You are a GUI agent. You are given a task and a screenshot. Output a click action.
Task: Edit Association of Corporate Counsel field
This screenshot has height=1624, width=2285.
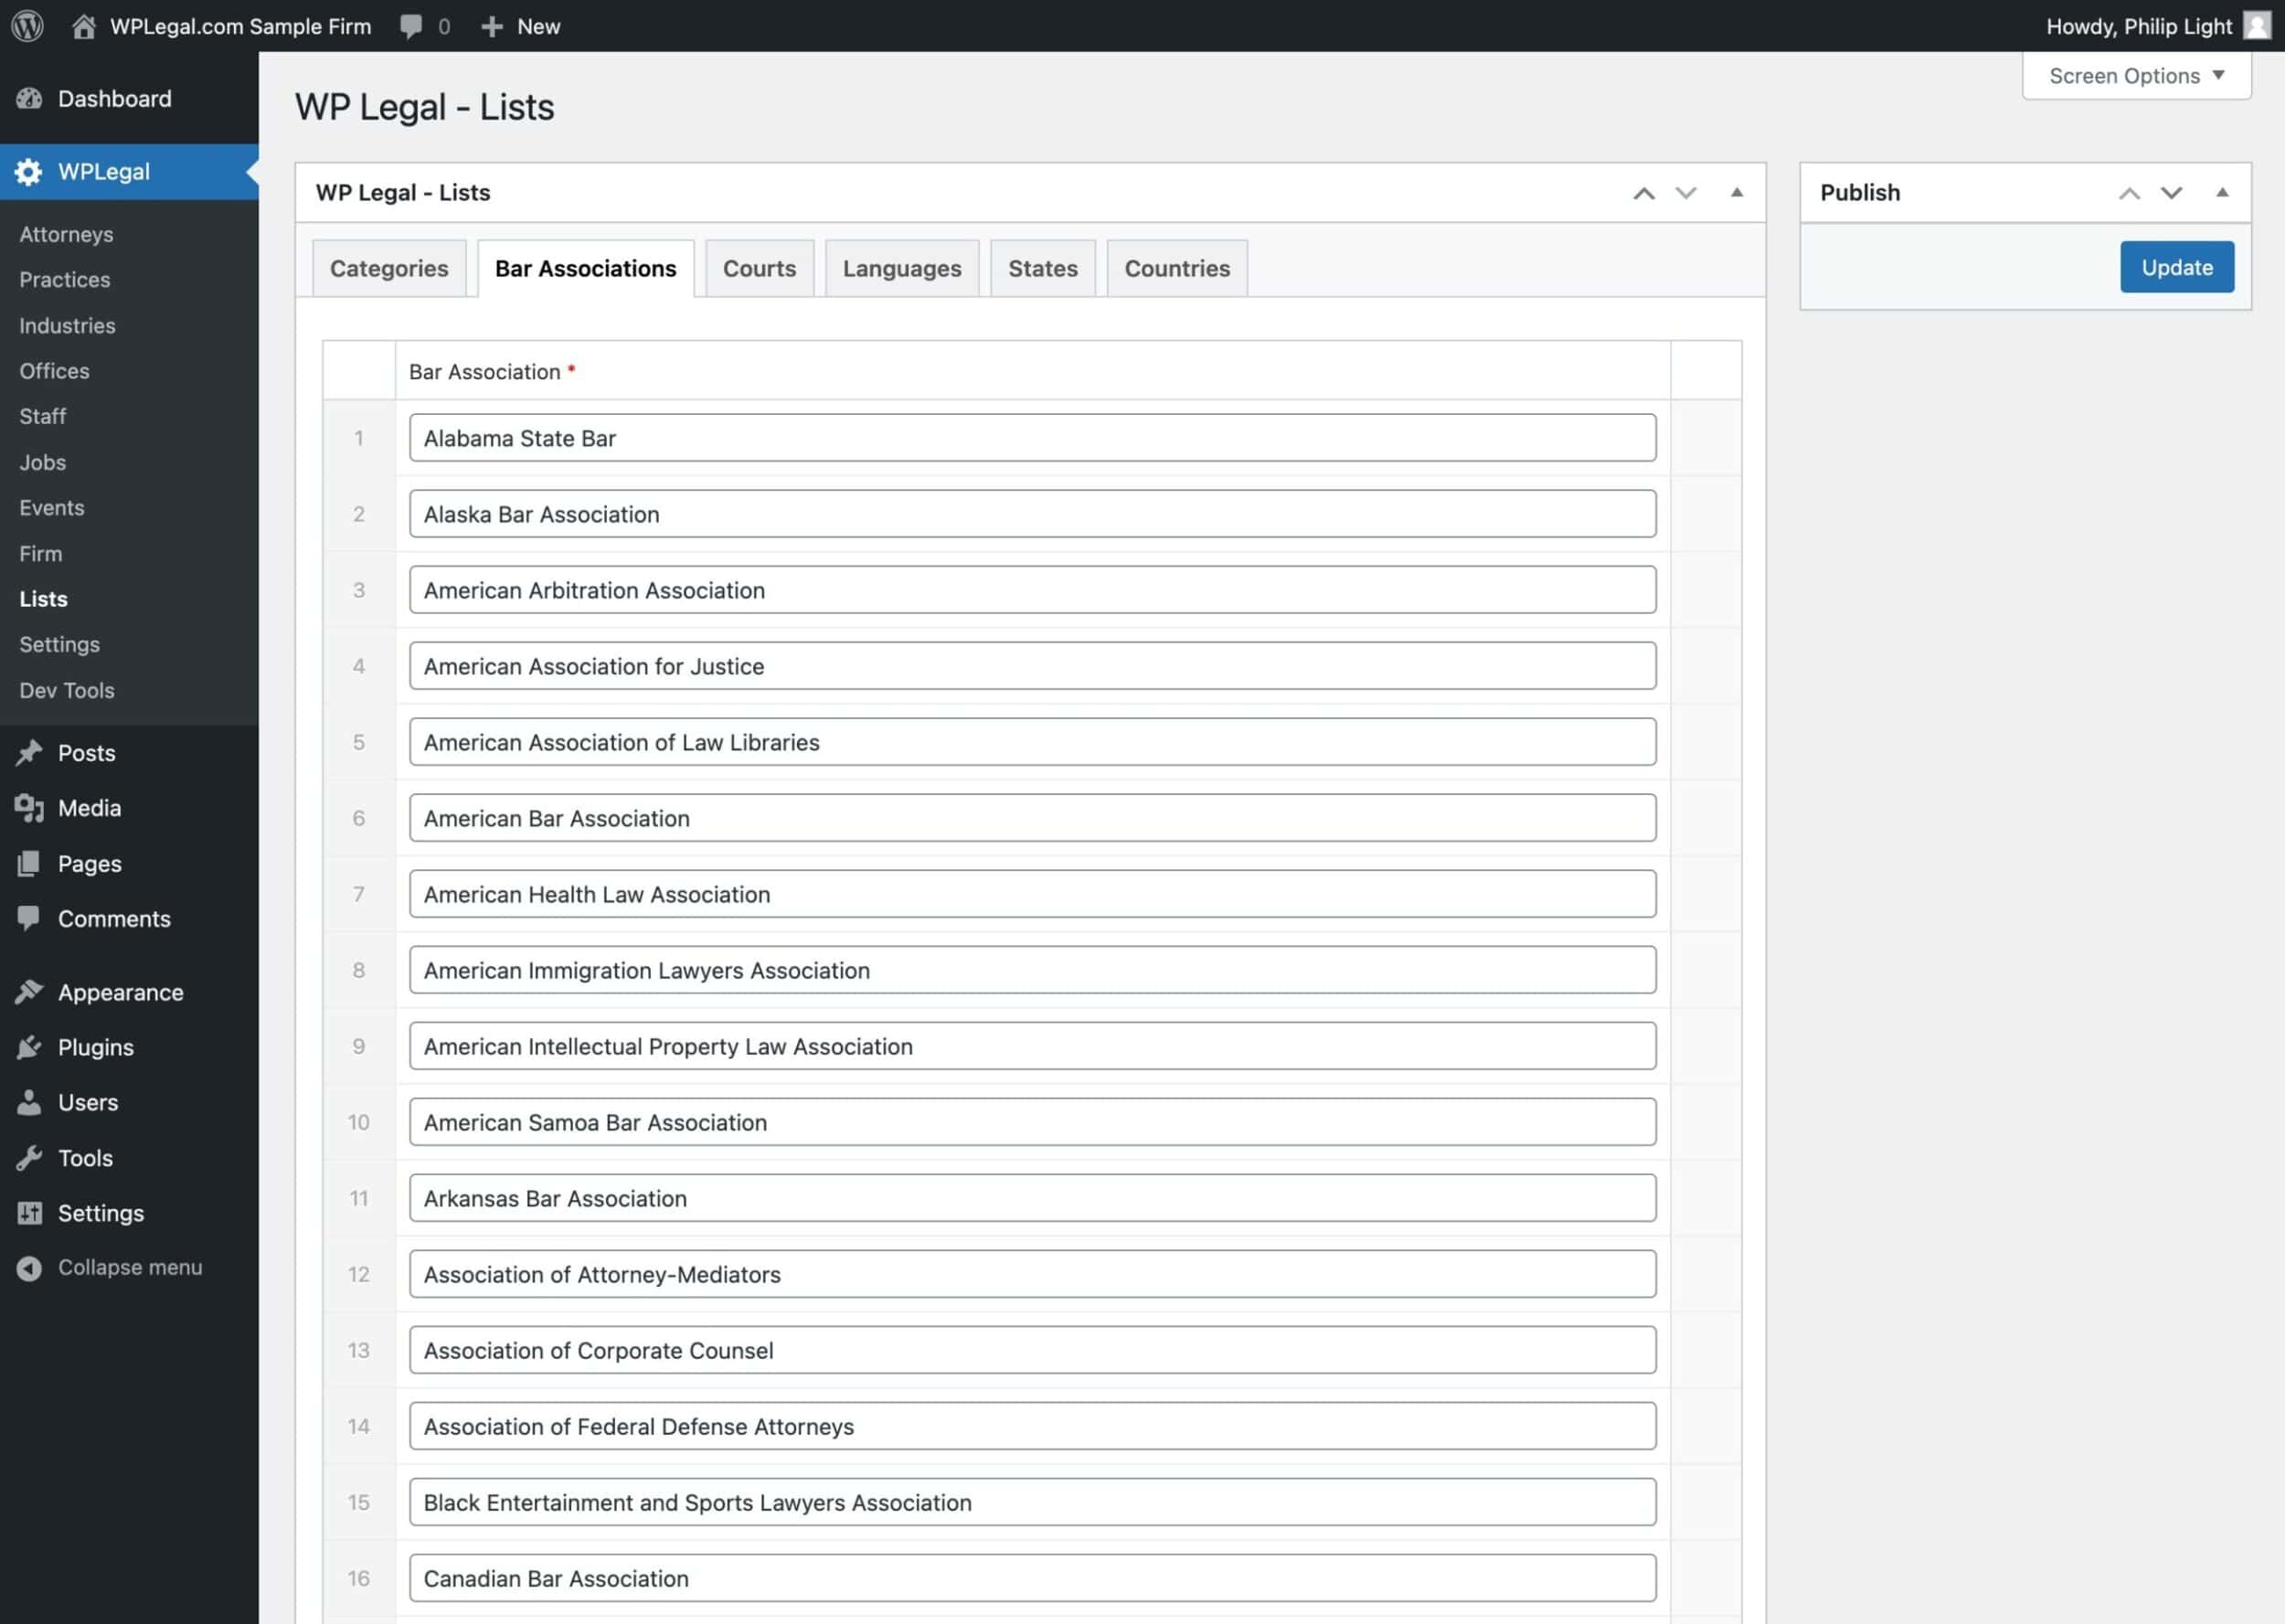(1032, 1350)
